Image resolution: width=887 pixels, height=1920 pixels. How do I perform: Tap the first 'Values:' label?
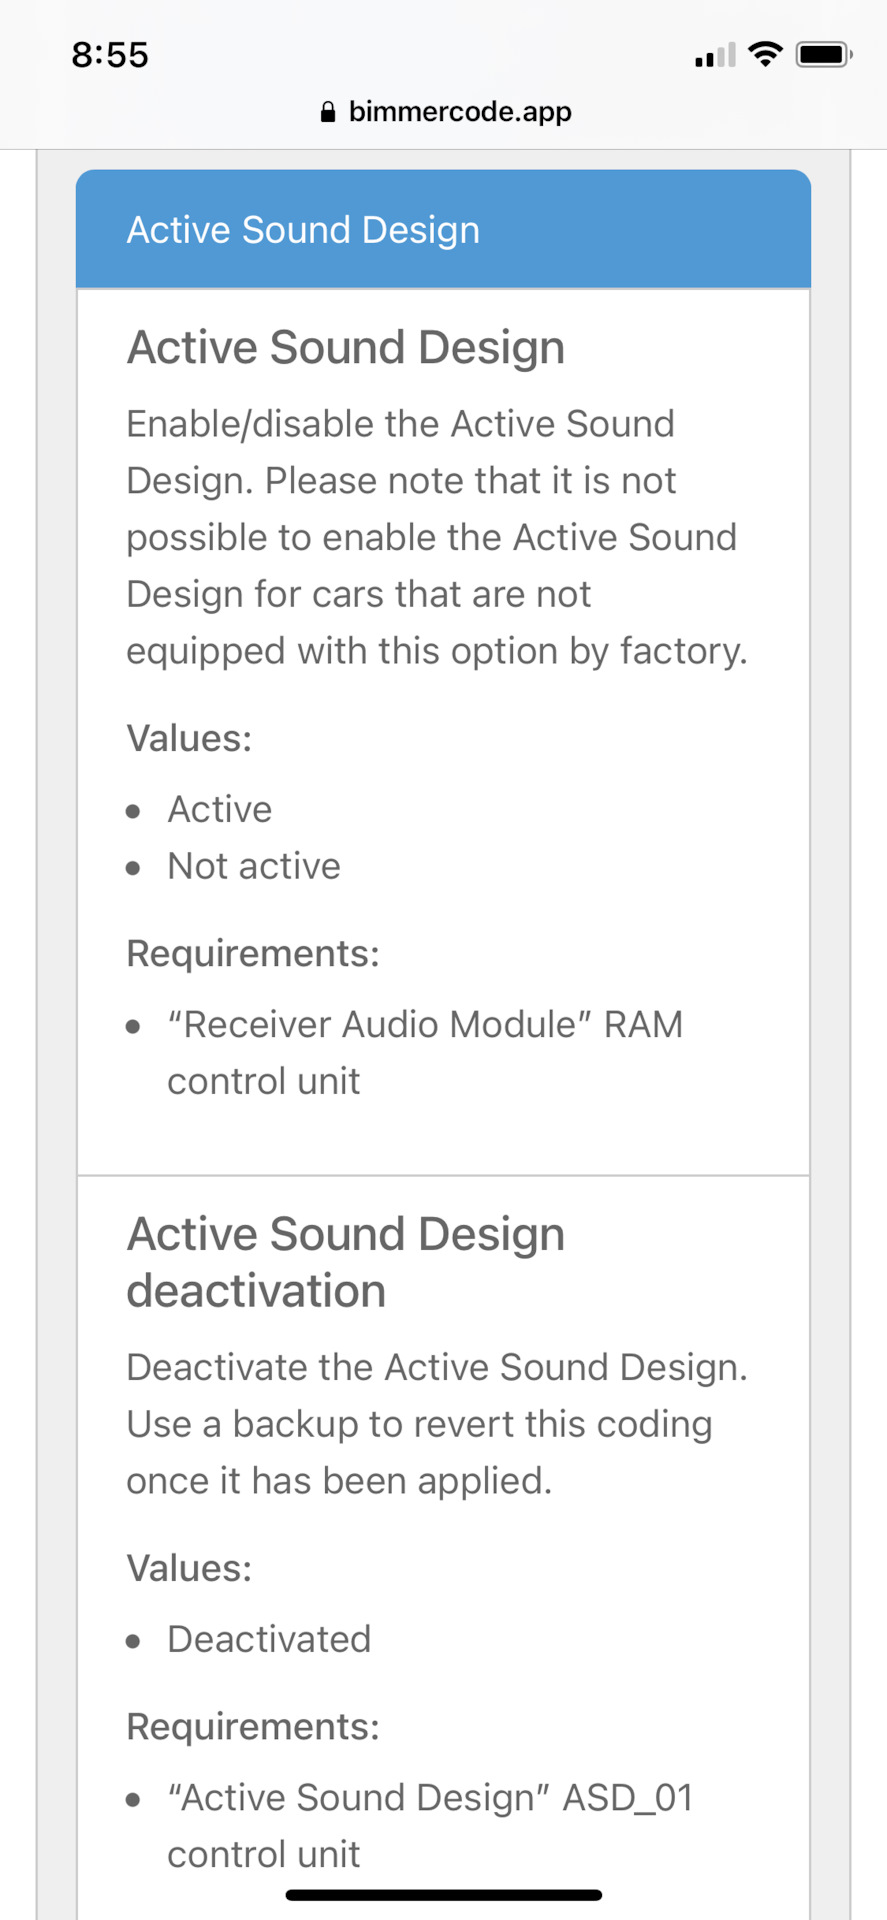click(x=189, y=738)
